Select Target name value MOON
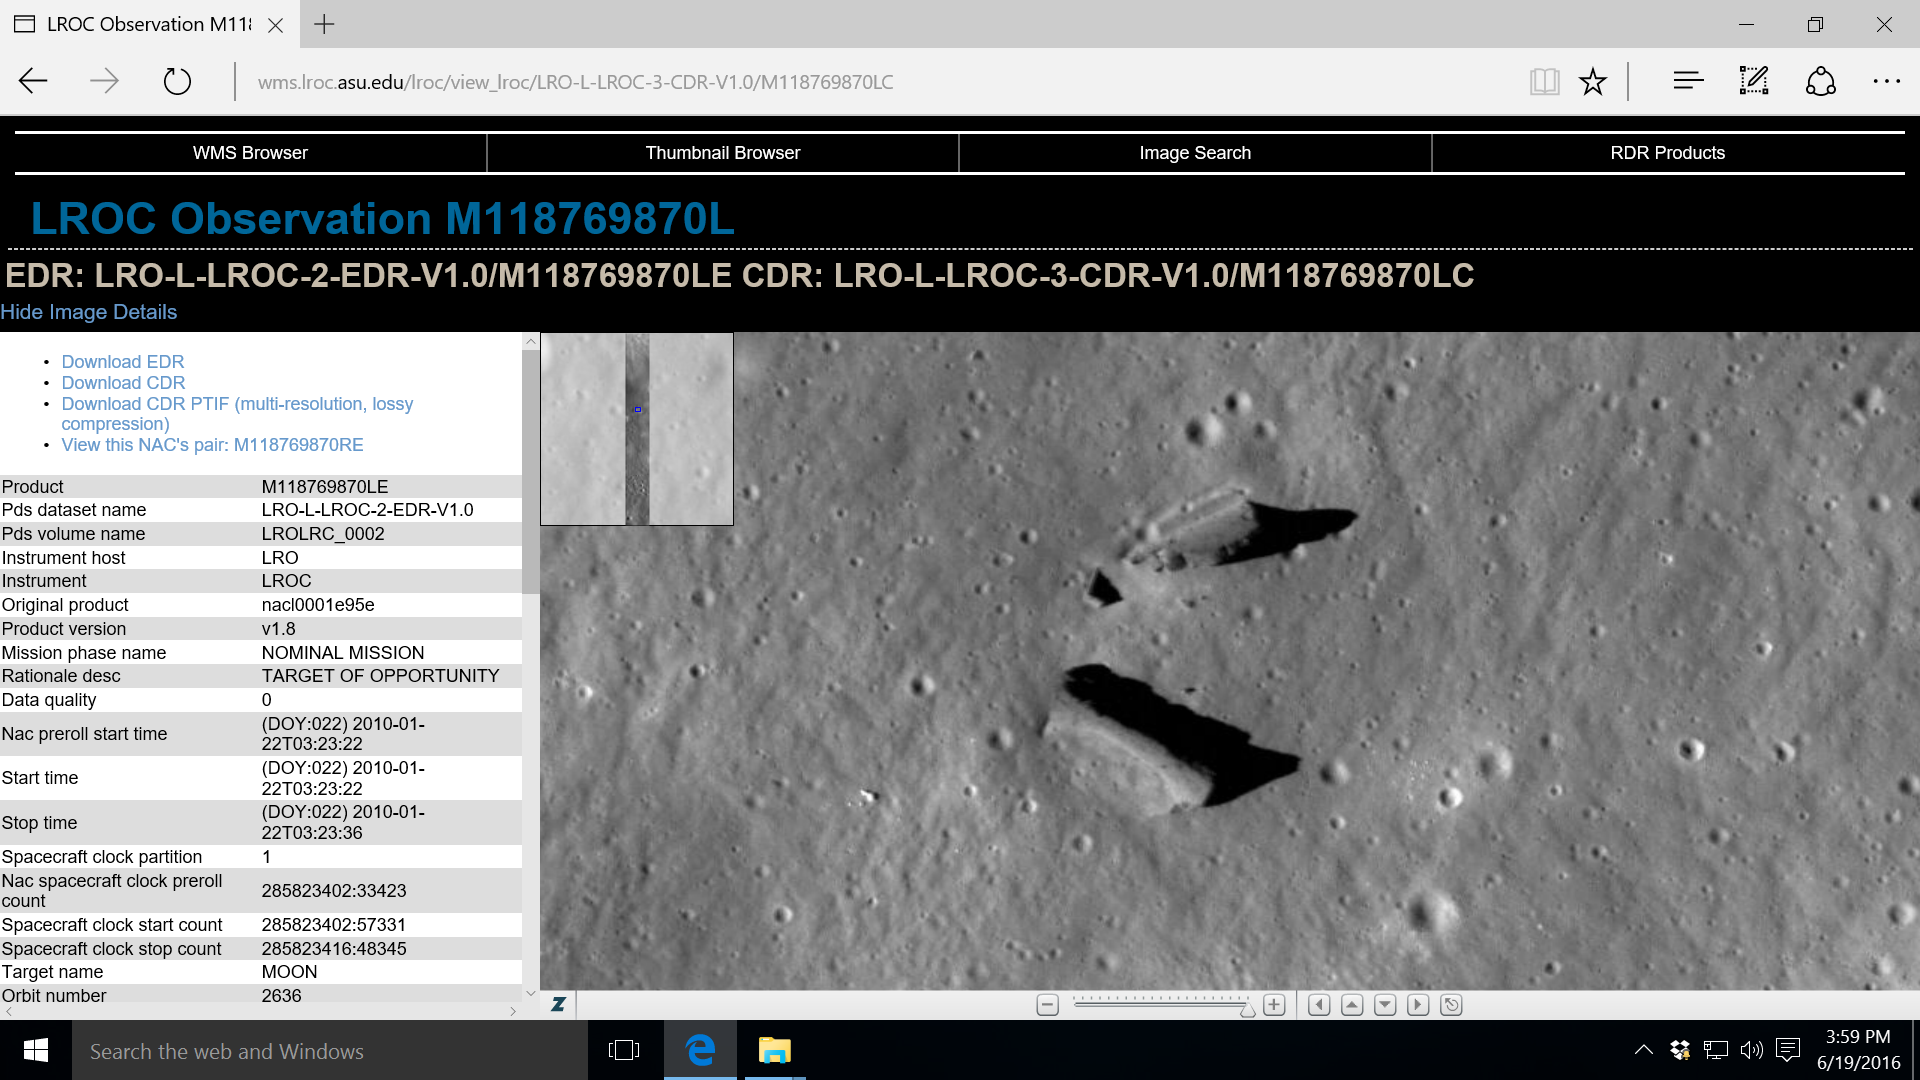The width and height of the screenshot is (1920, 1080). [289, 972]
